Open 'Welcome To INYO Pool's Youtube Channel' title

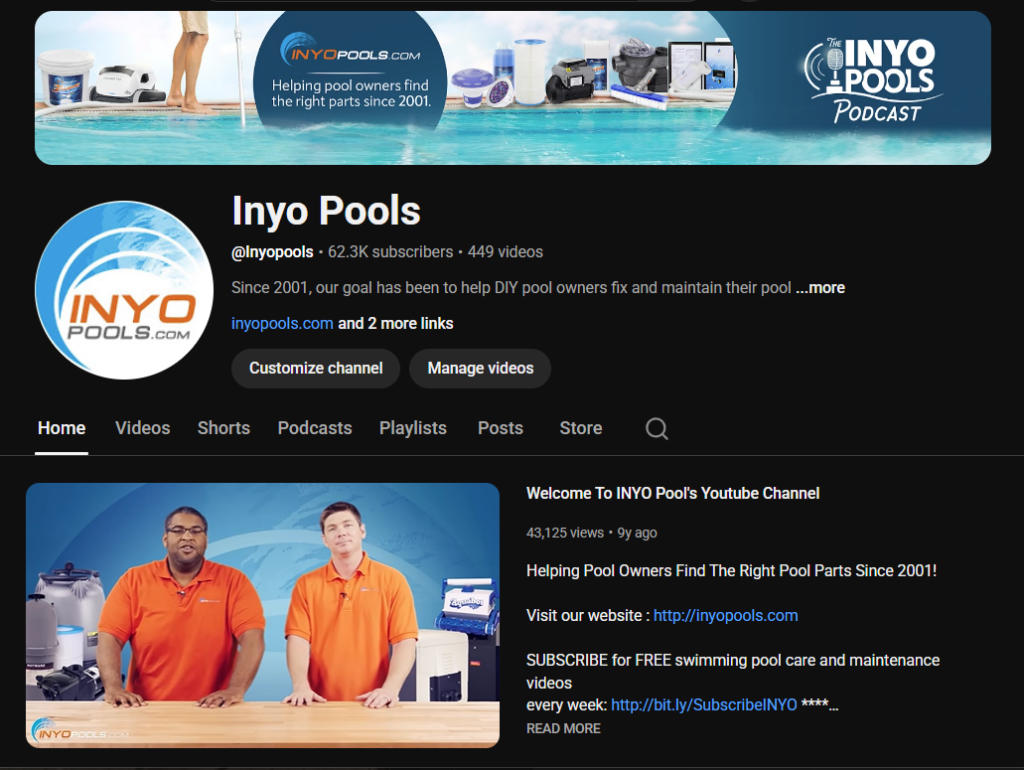673,493
